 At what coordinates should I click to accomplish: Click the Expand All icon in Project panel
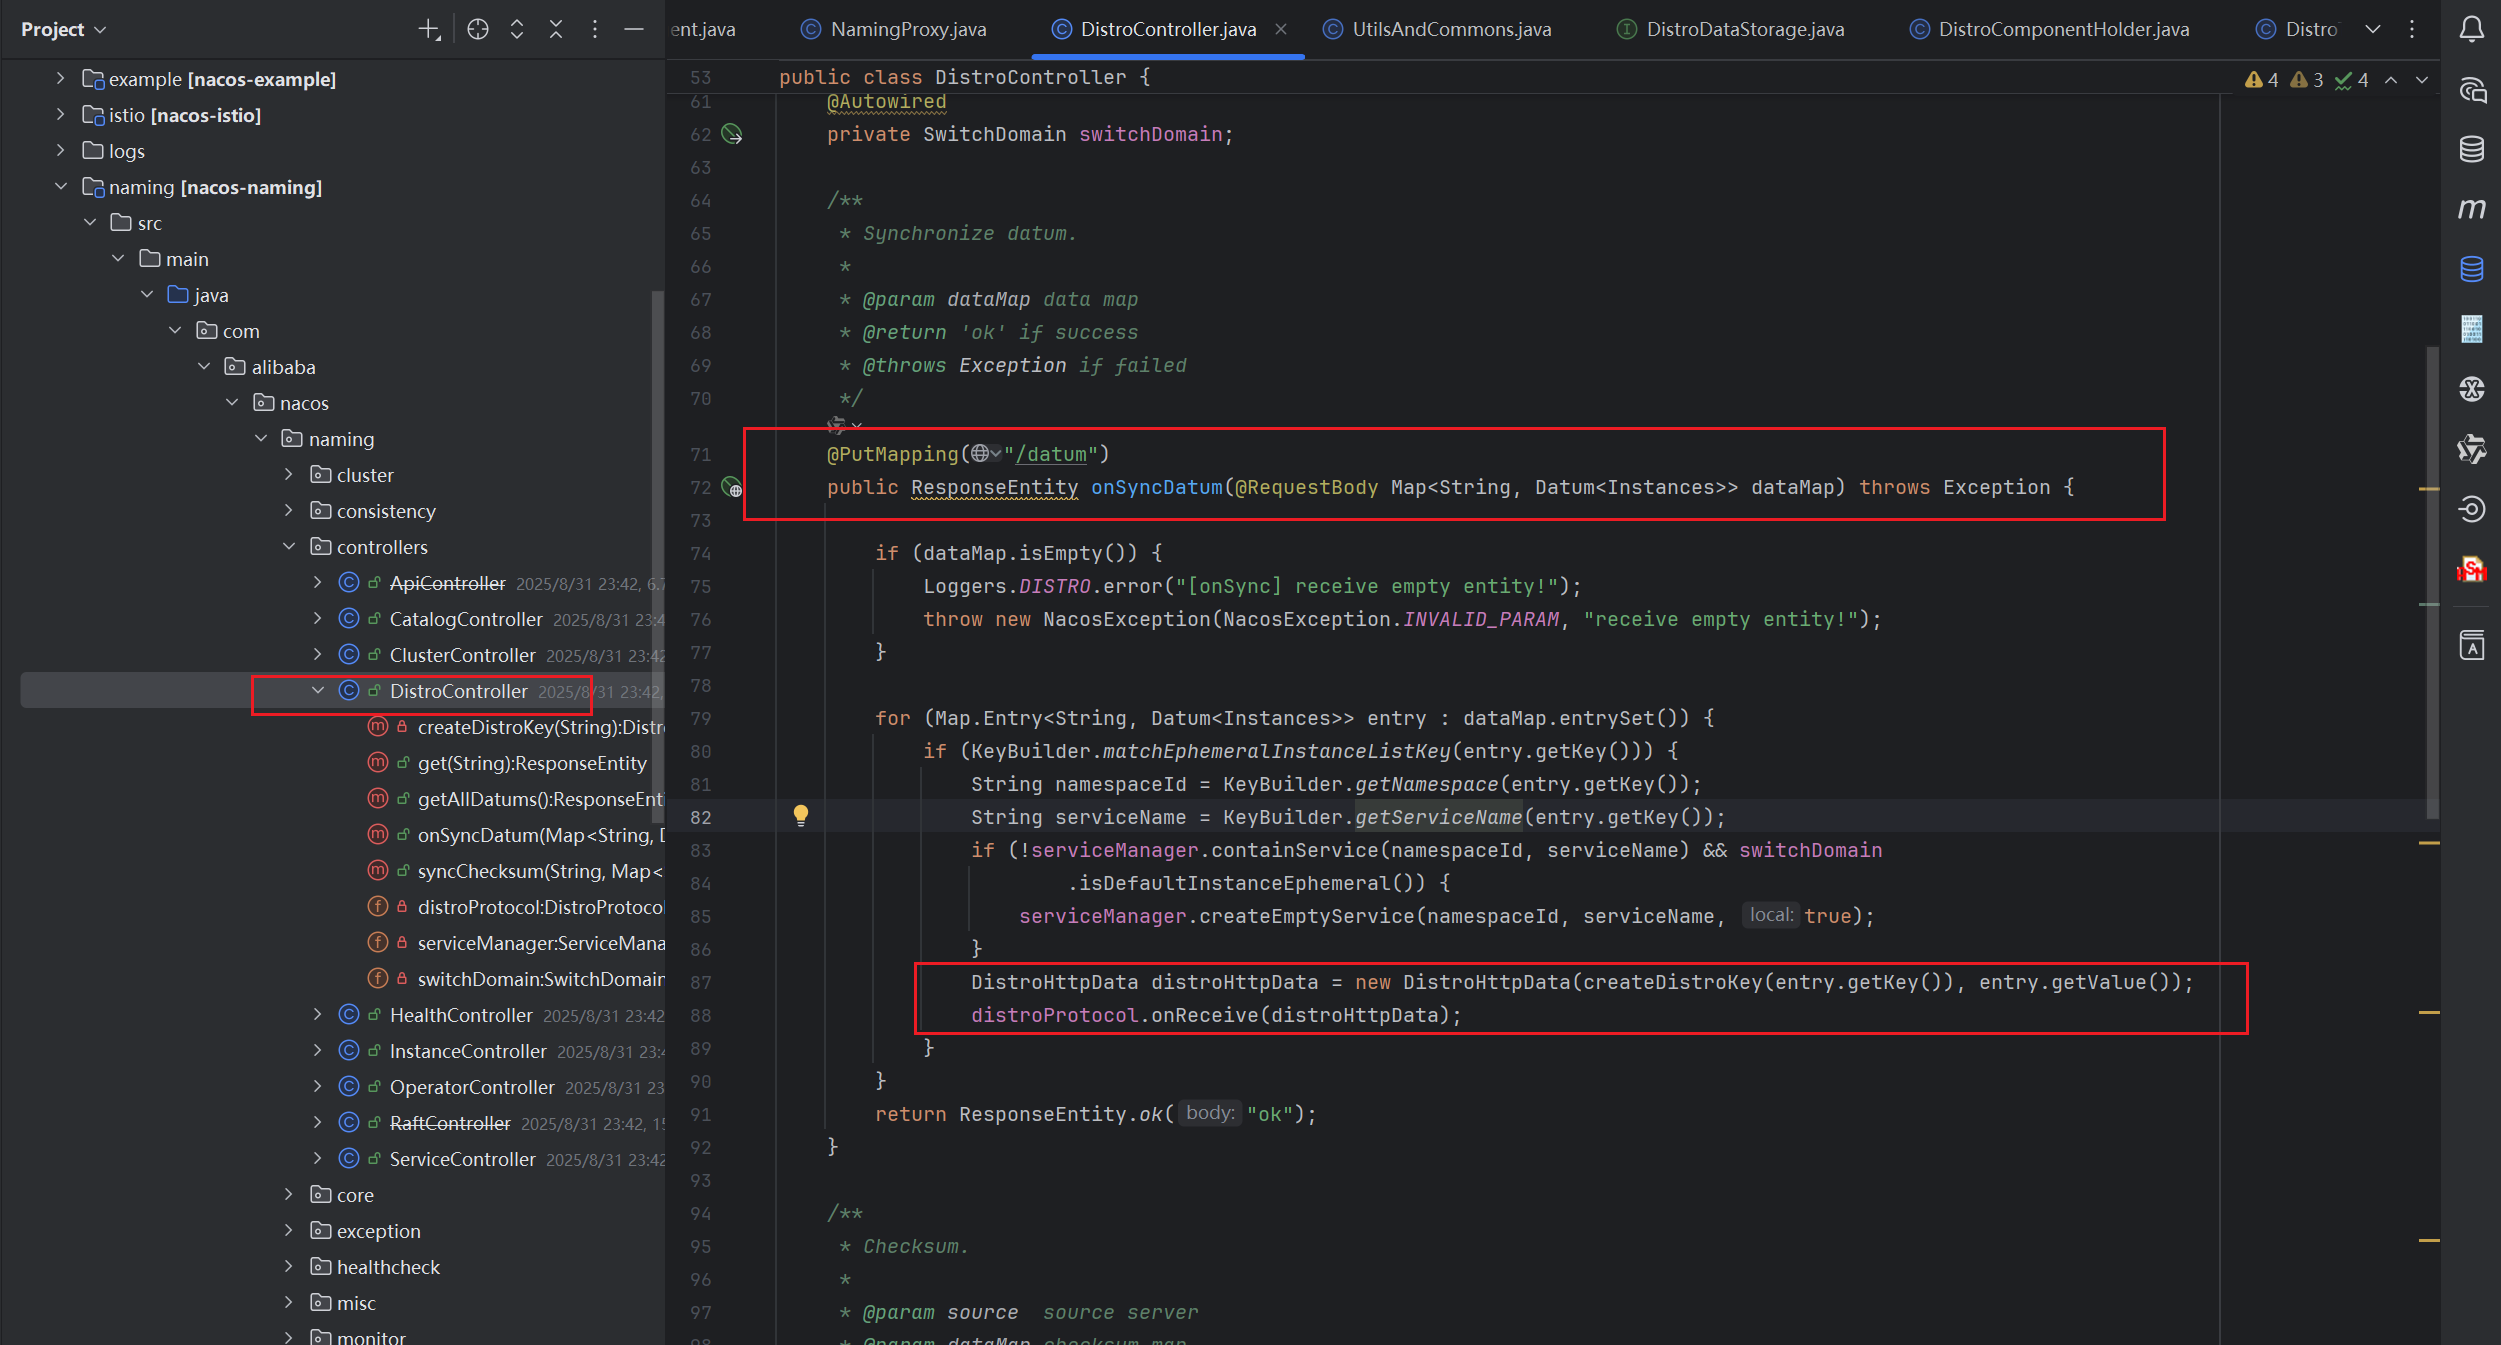click(x=517, y=29)
